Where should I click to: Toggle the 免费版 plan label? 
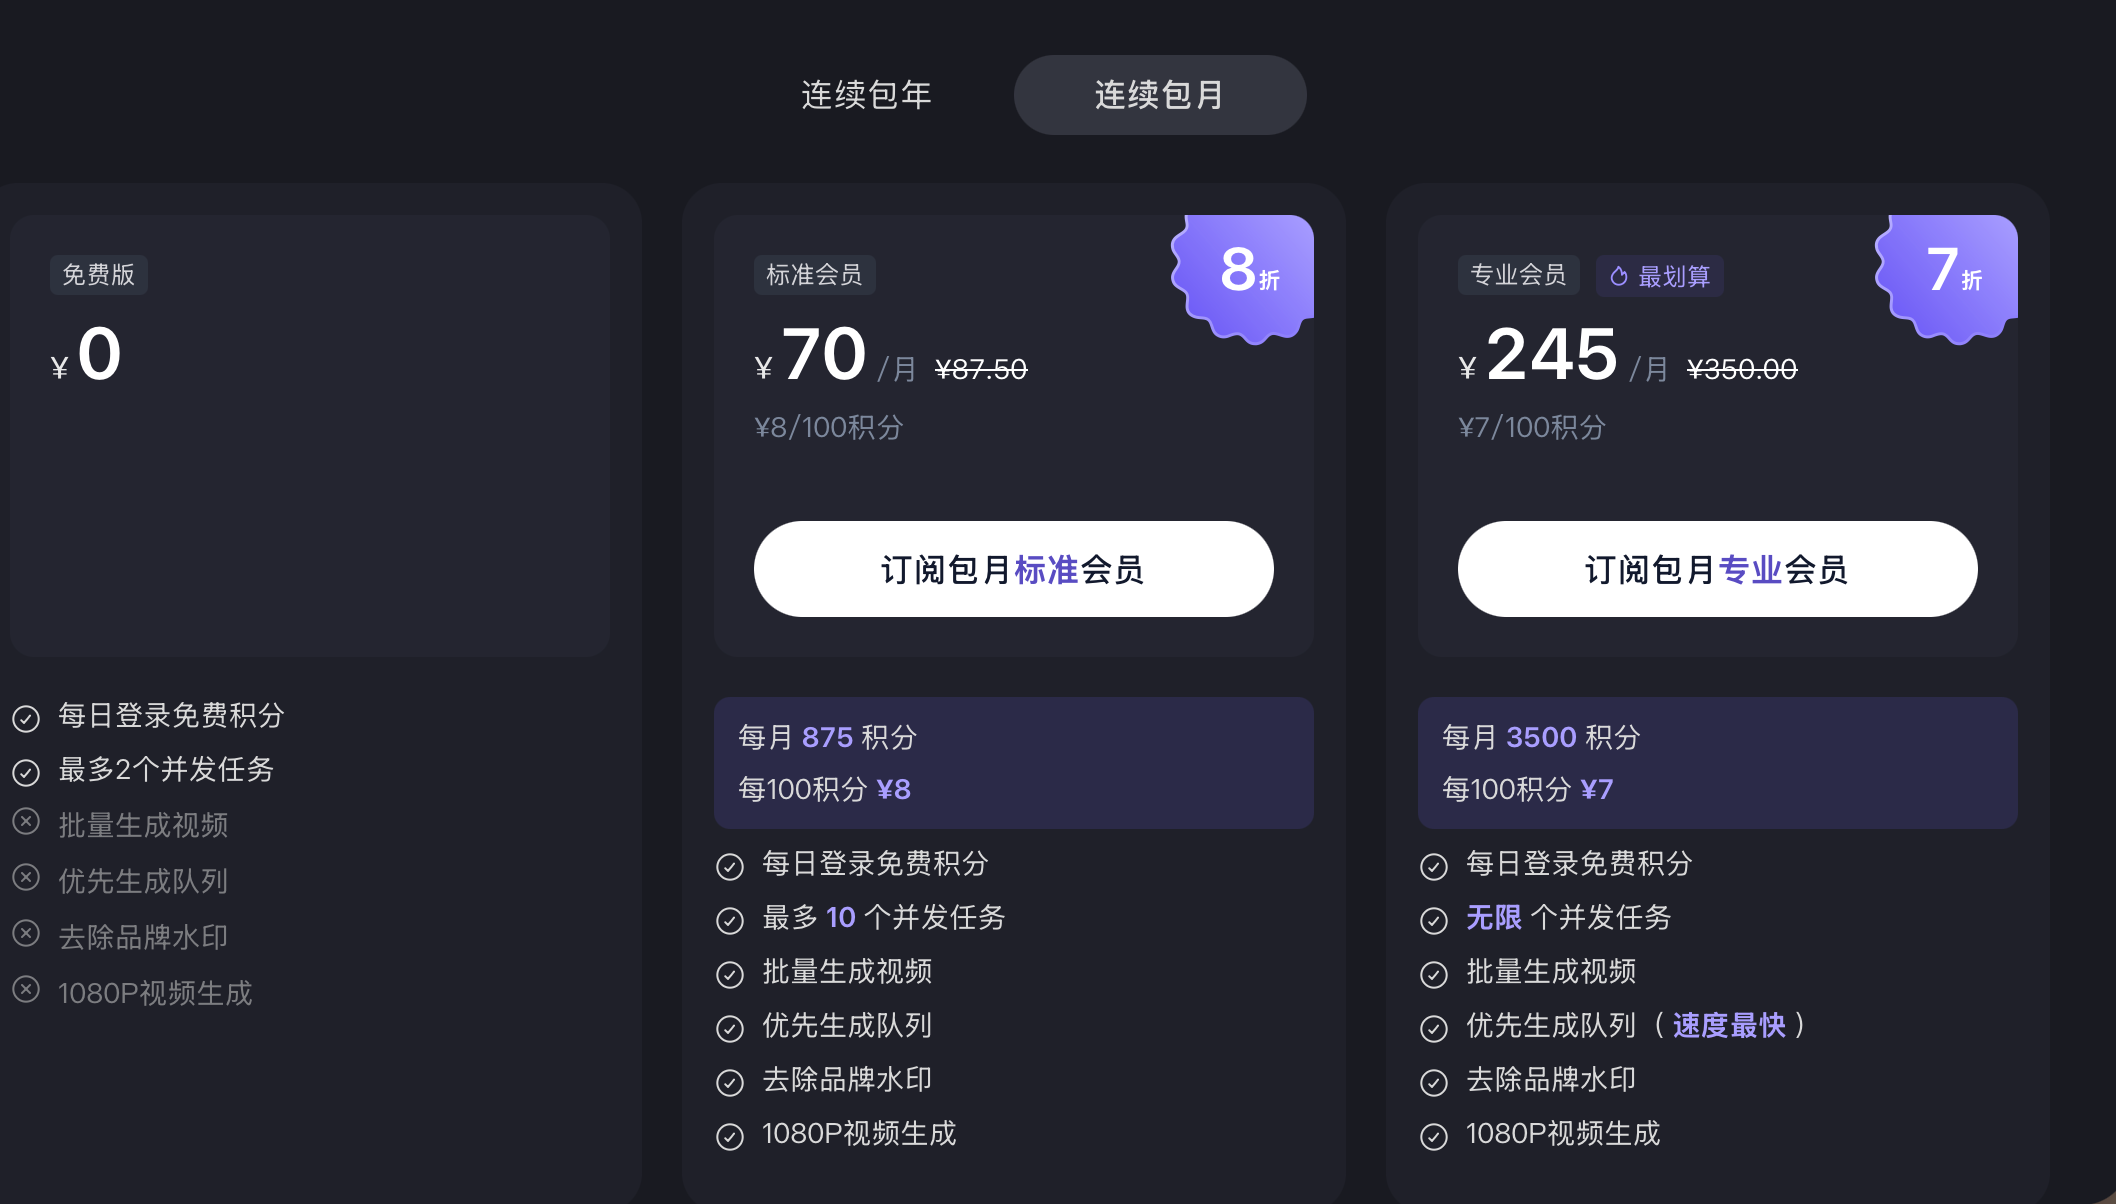point(97,274)
